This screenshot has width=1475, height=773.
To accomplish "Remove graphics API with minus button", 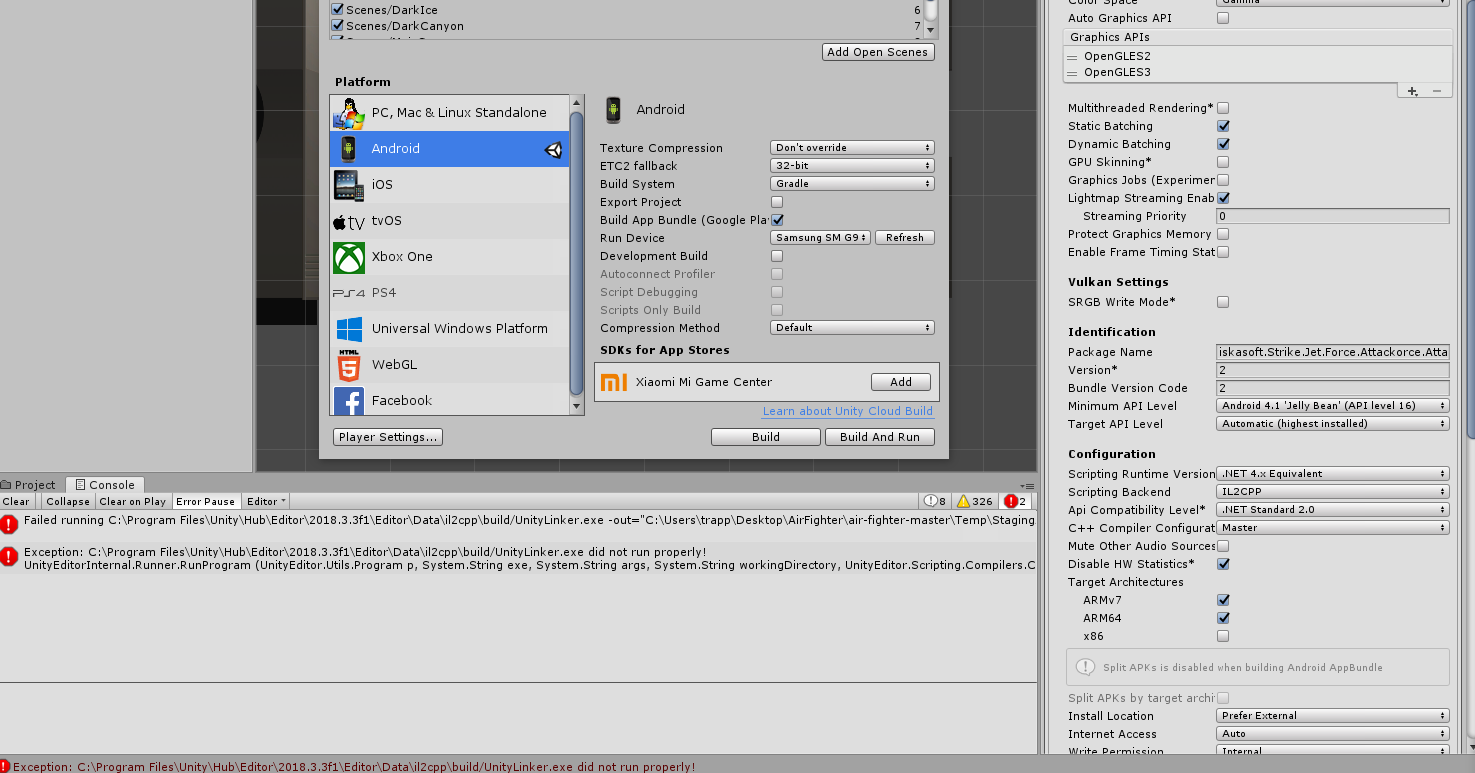I will coord(1437,91).
